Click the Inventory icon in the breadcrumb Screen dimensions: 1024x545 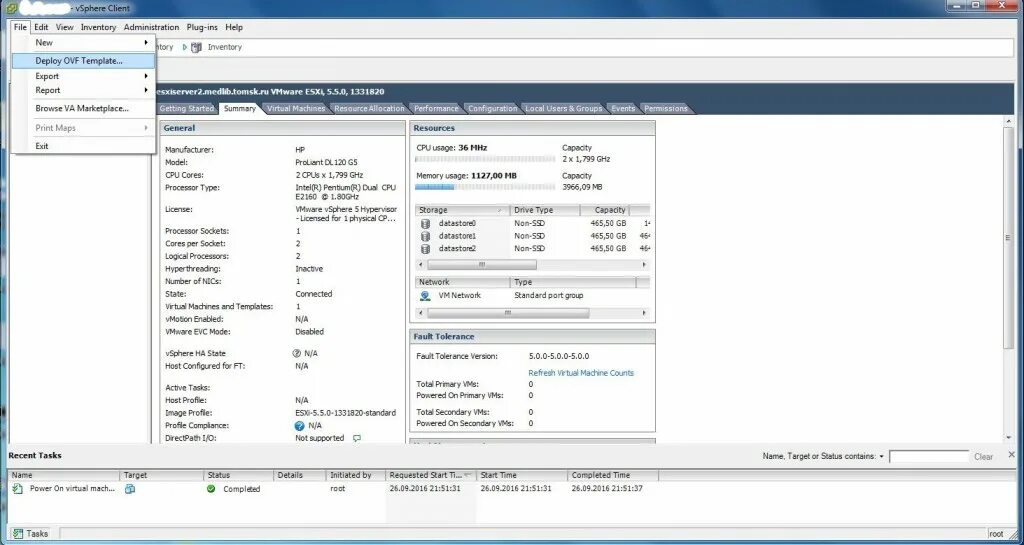[x=197, y=47]
